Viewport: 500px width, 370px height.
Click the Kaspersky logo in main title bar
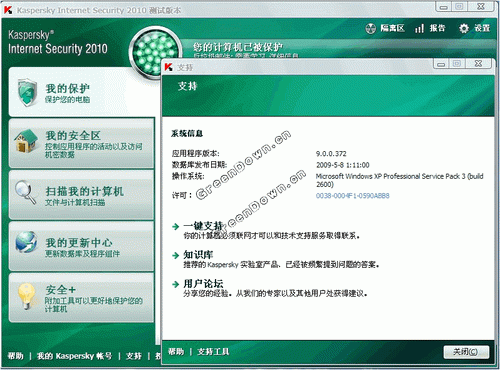click(x=8, y=10)
